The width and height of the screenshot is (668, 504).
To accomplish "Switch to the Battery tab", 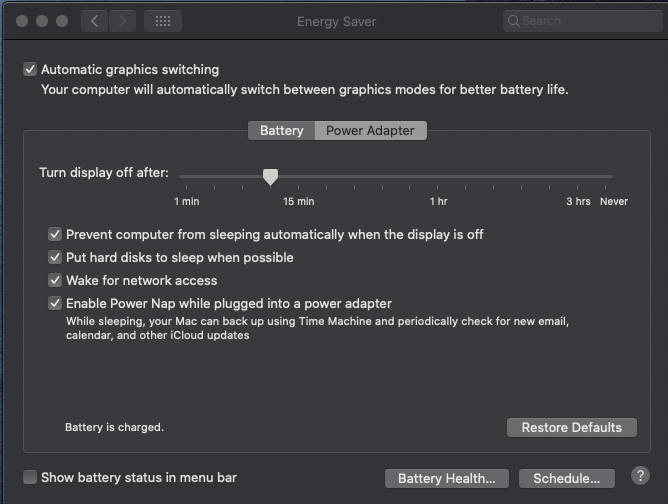I will click(282, 130).
